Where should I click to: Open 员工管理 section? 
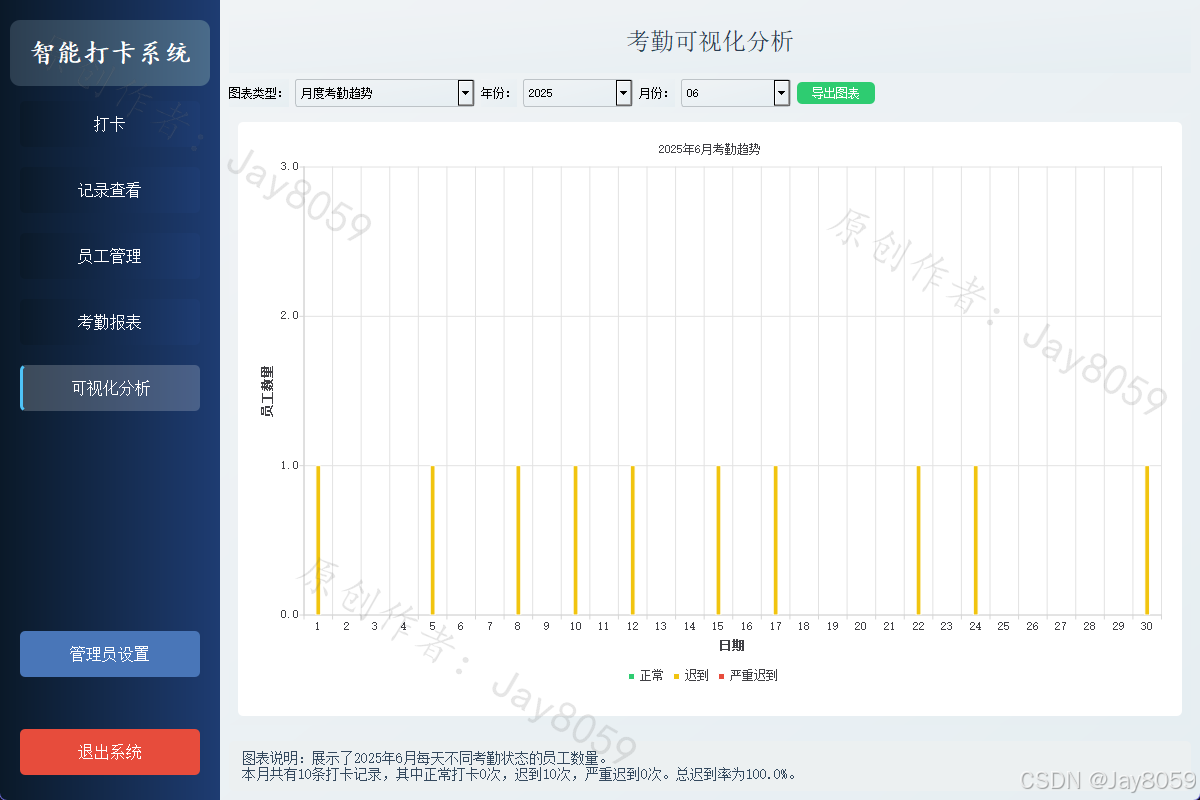(x=110, y=256)
